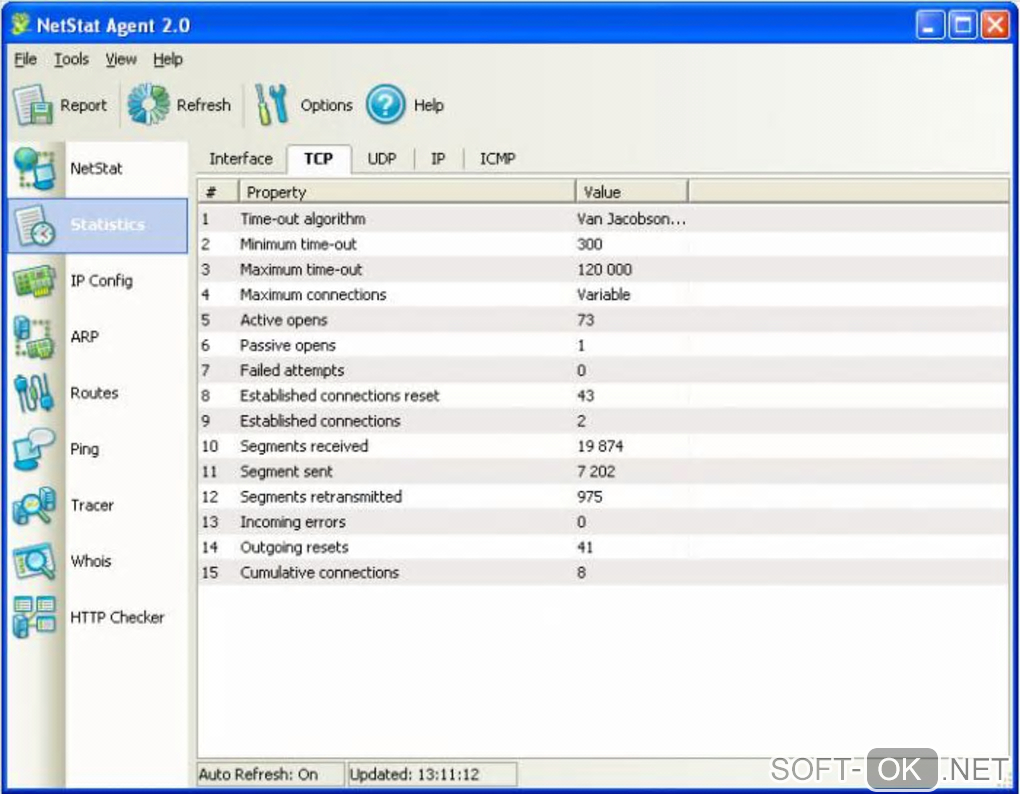
Task: Open the Routes sidebar icon
Action: (x=34, y=393)
